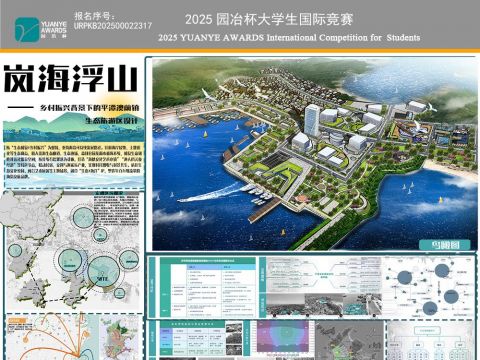Open the purple-blue heat map diagram
The height and width of the screenshot is (360, 480).
tap(283, 337)
